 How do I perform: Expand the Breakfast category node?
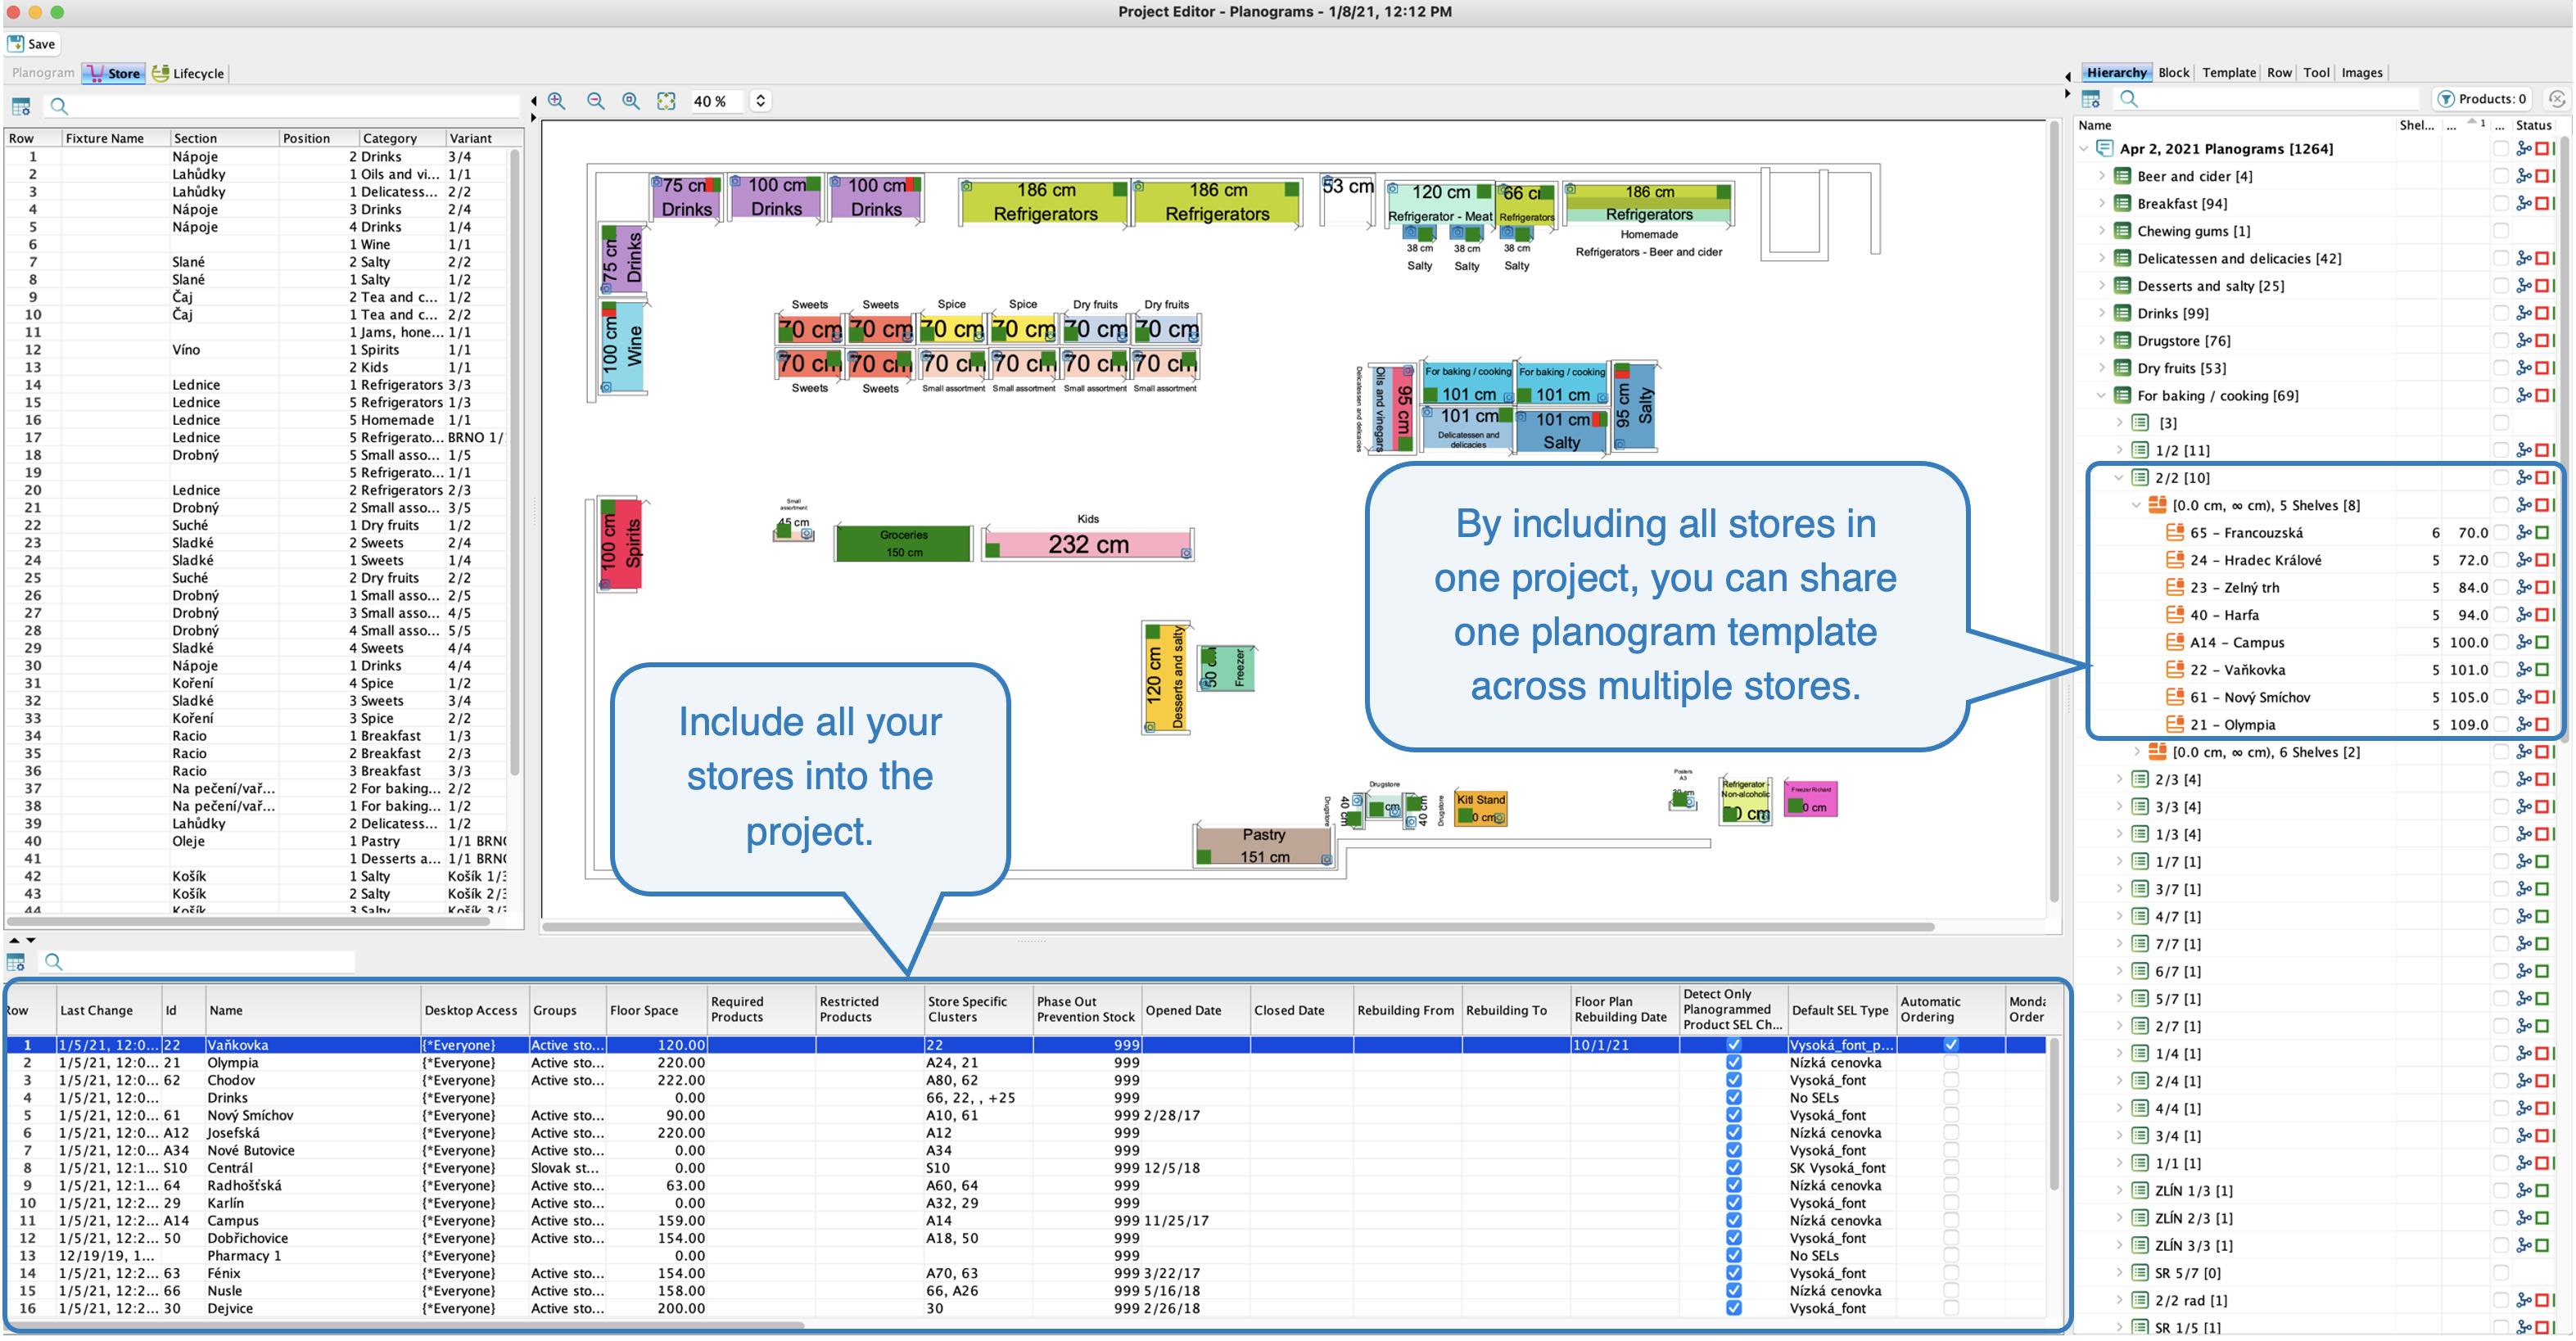(2101, 203)
